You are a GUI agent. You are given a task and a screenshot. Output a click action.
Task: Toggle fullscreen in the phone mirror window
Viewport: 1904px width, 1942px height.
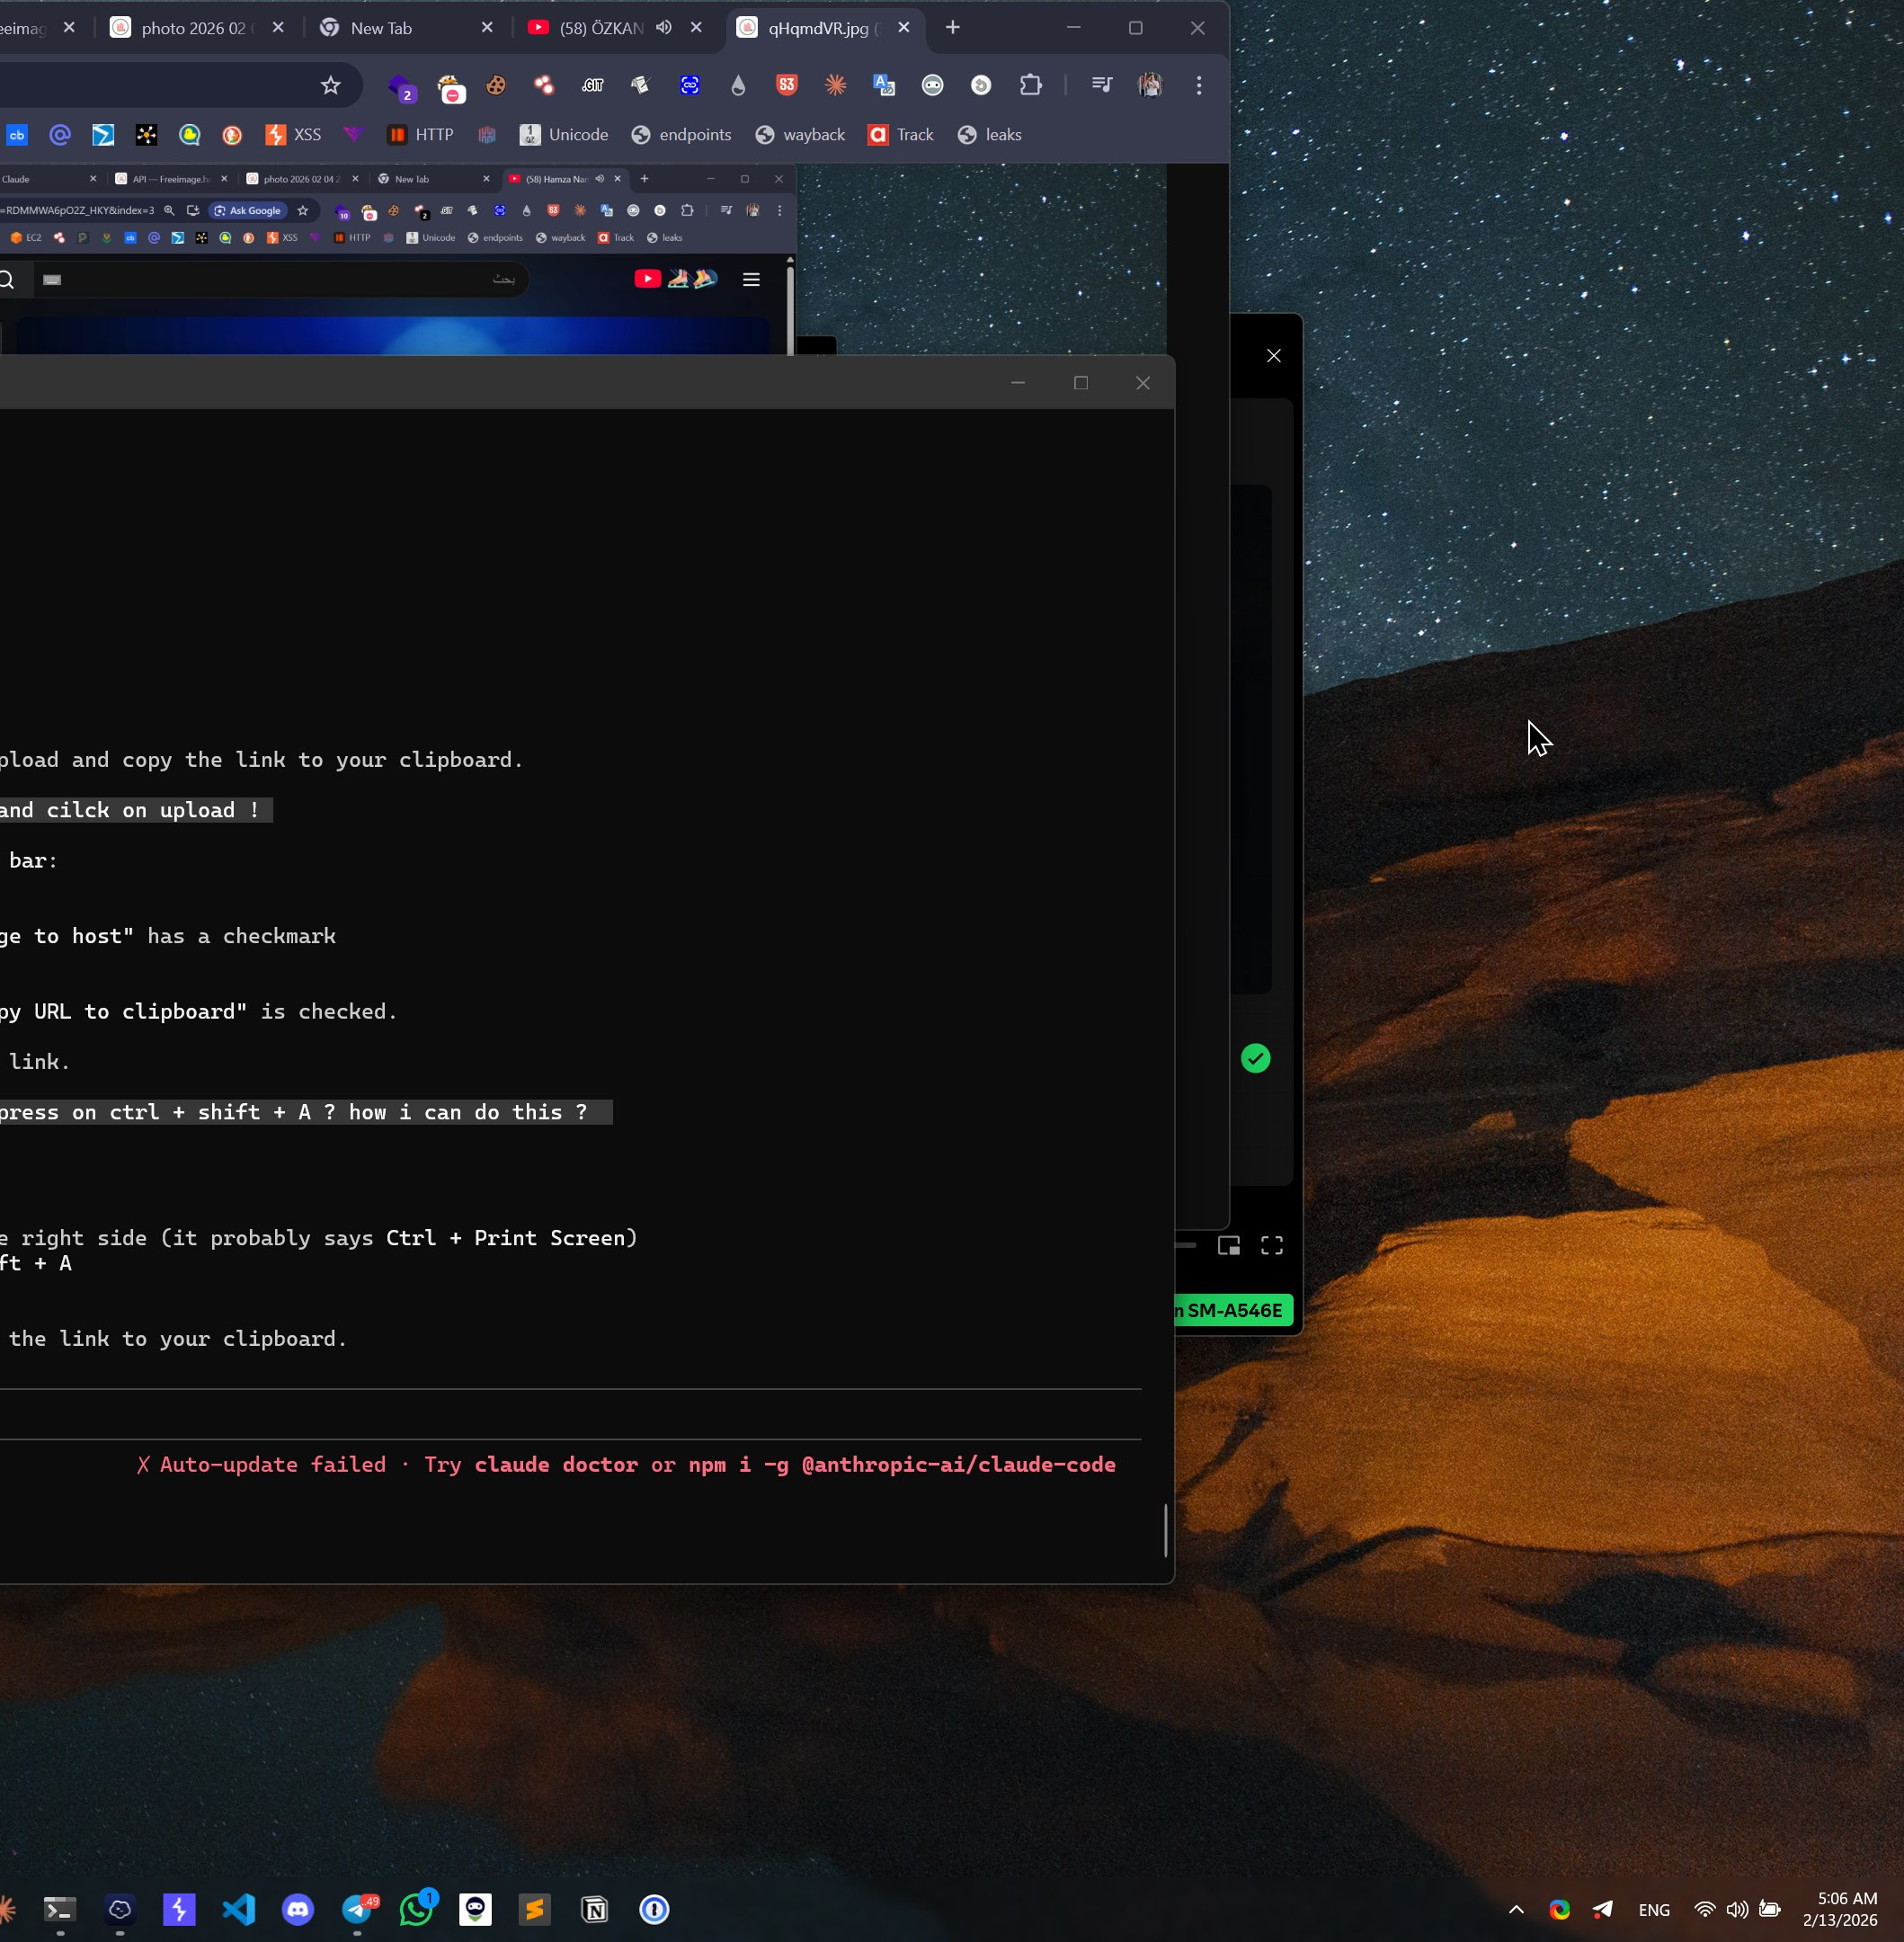click(x=1271, y=1245)
